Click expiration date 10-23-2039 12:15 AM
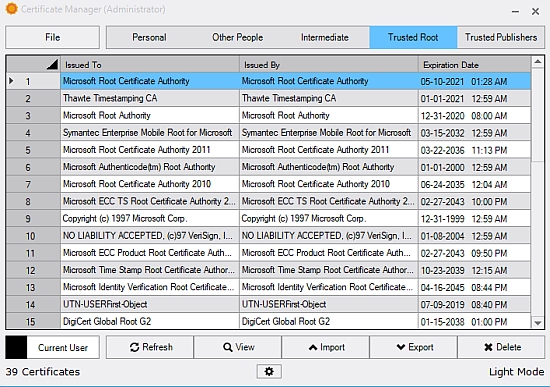Viewport: 550px width, 387px height. 475,270
